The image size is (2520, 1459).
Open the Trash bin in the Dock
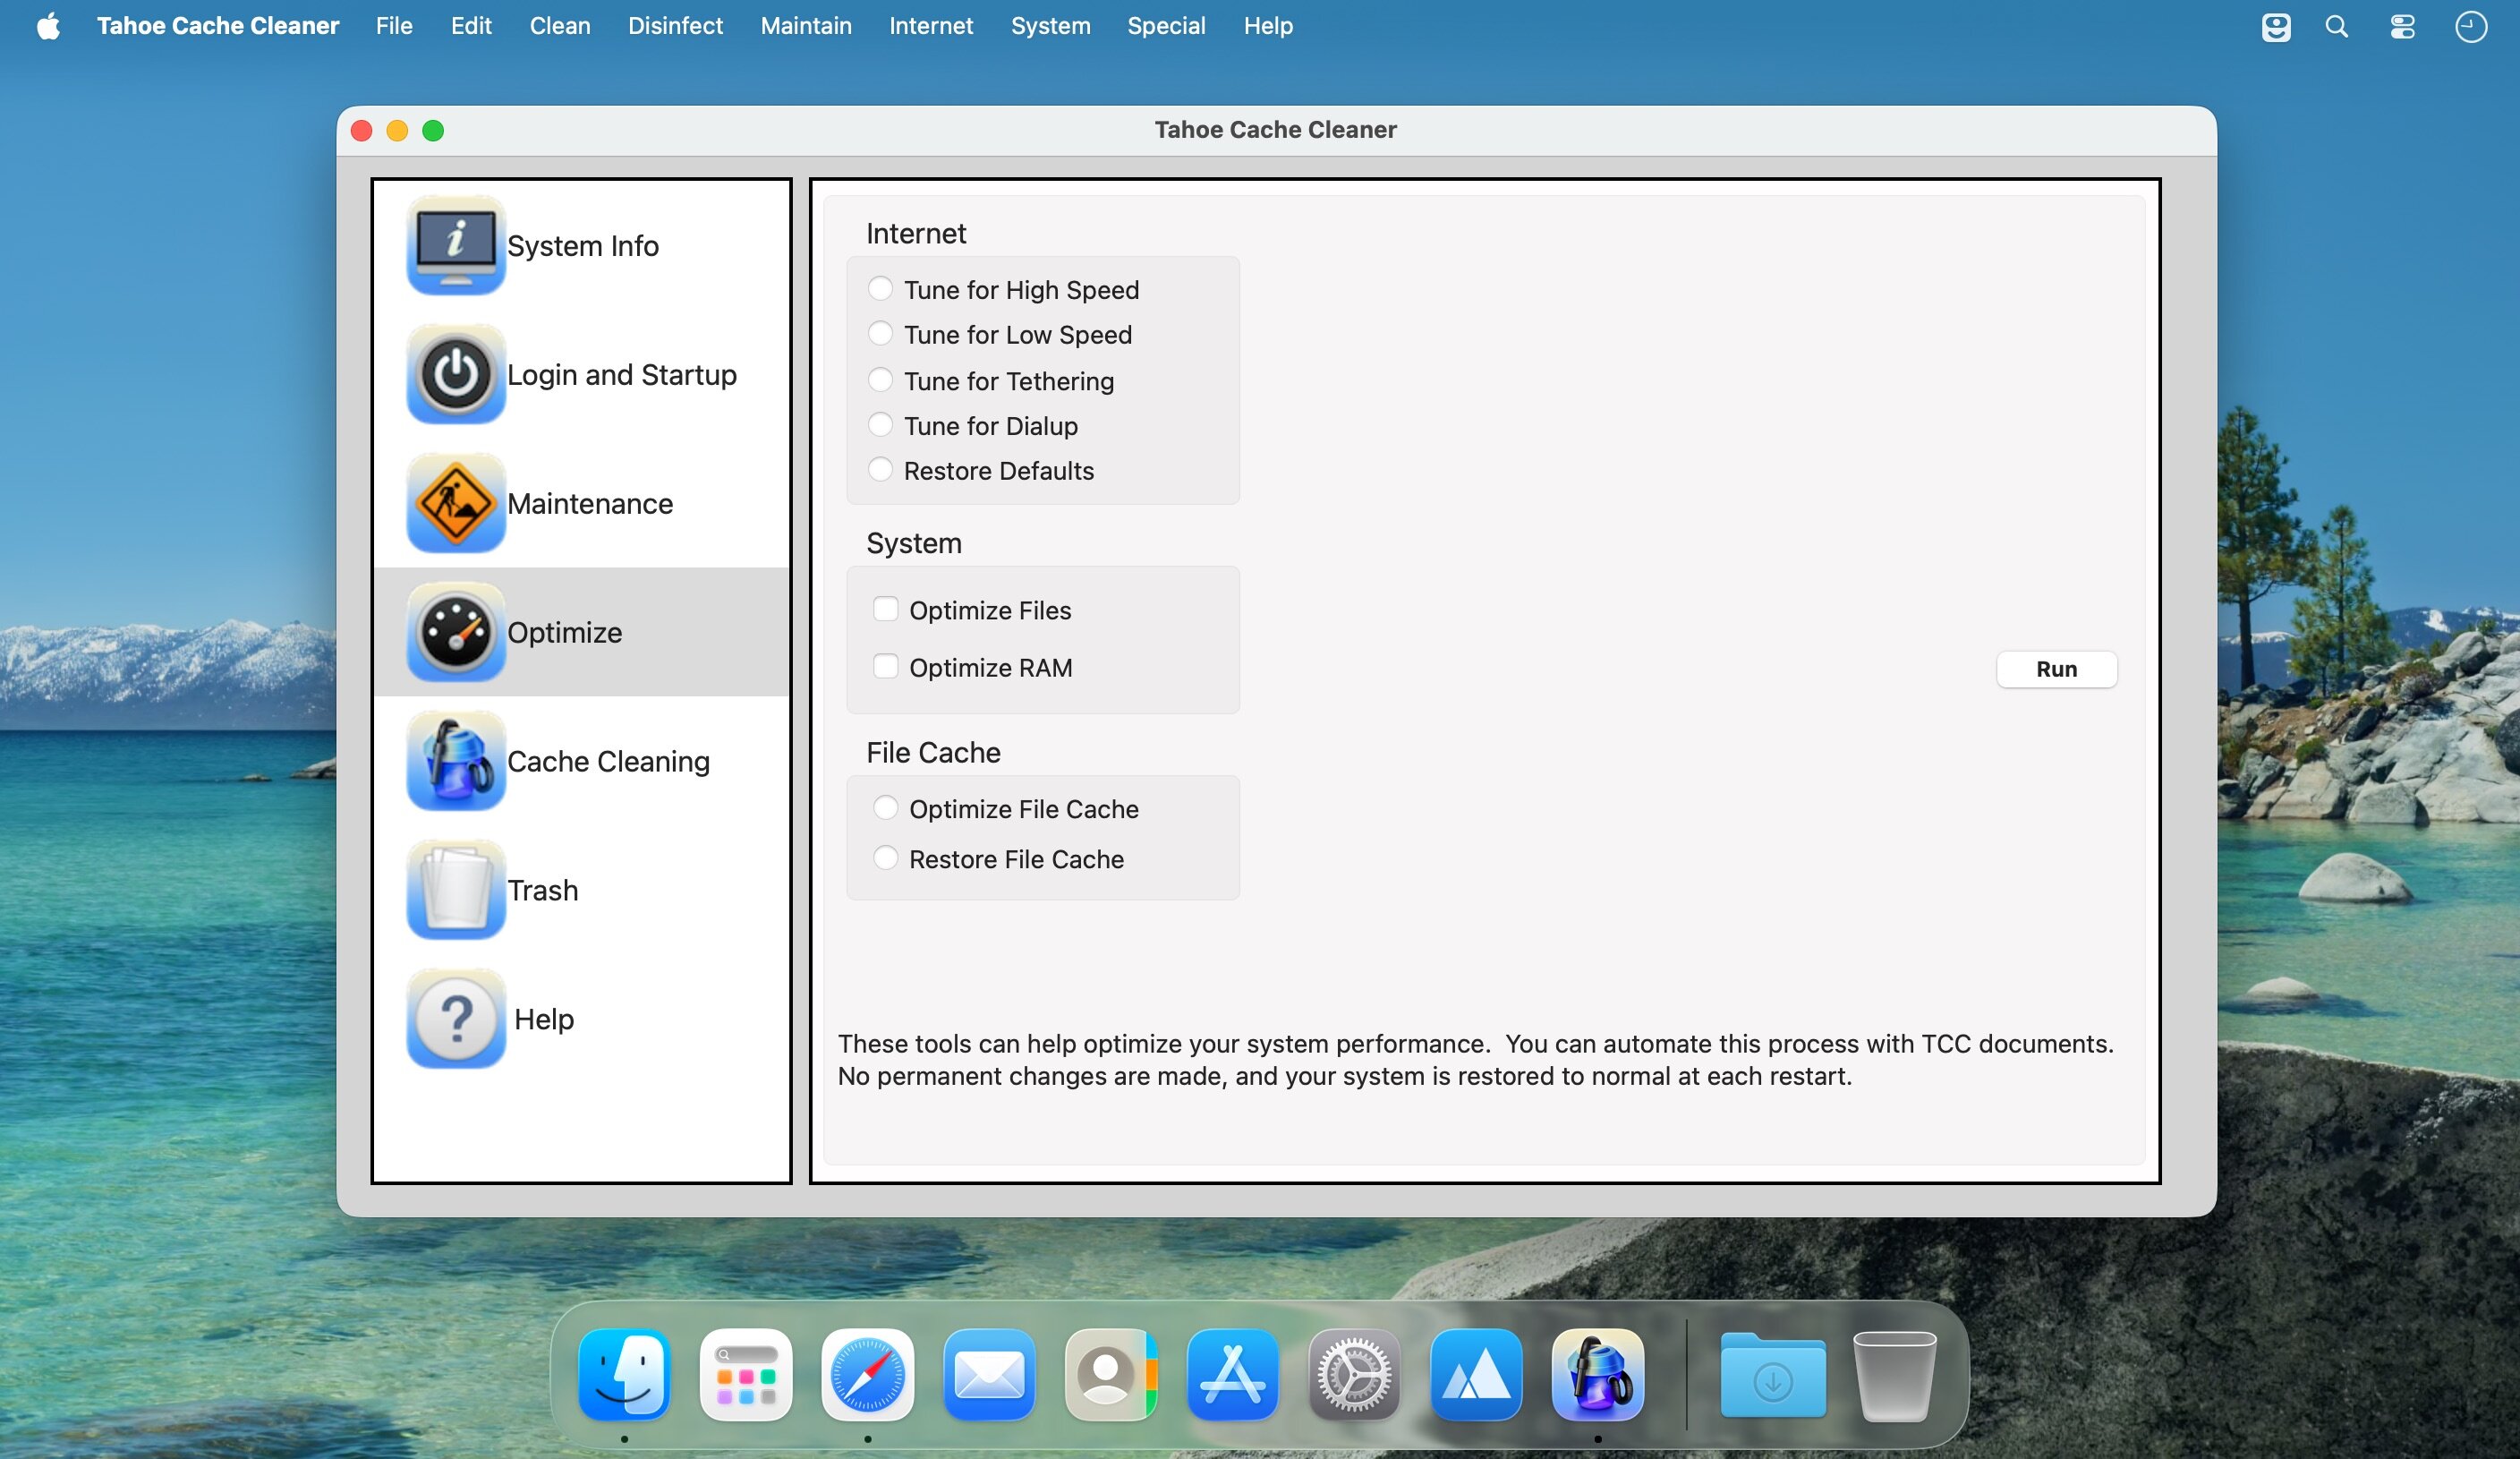pos(1894,1375)
